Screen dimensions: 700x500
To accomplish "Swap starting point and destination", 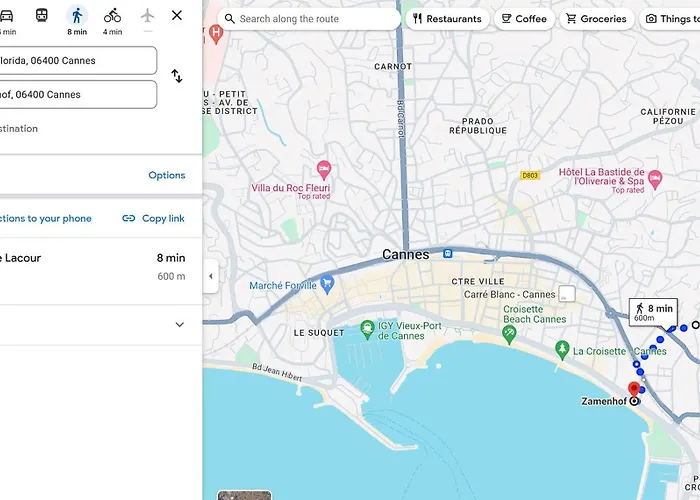I will [177, 76].
